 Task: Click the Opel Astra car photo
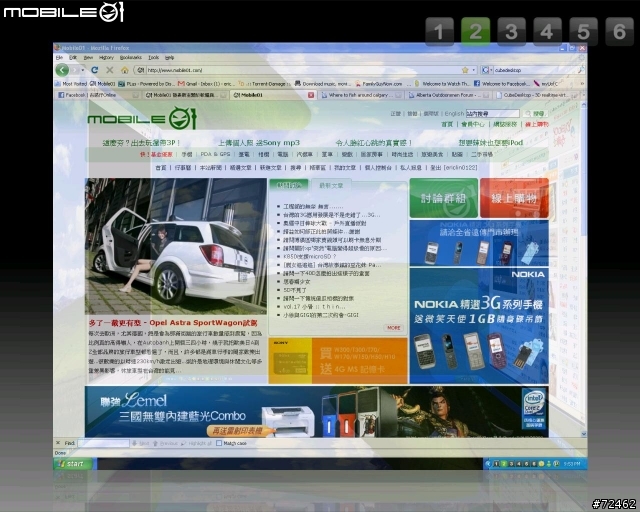(176, 246)
